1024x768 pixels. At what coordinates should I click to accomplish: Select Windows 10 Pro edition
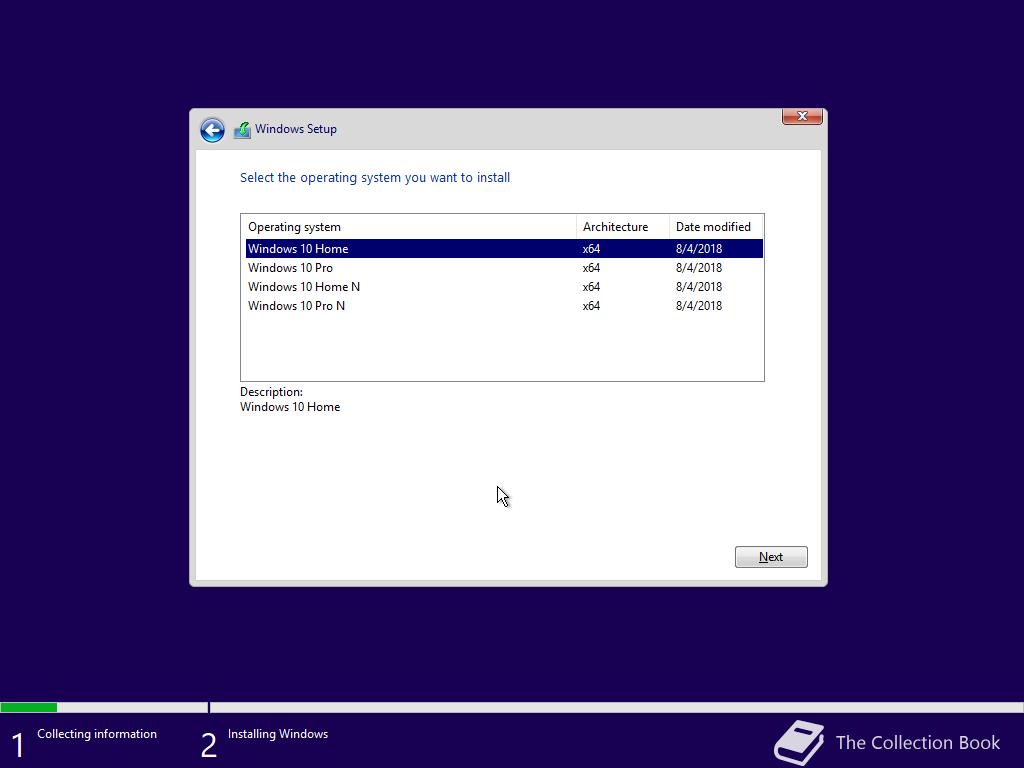coord(504,268)
